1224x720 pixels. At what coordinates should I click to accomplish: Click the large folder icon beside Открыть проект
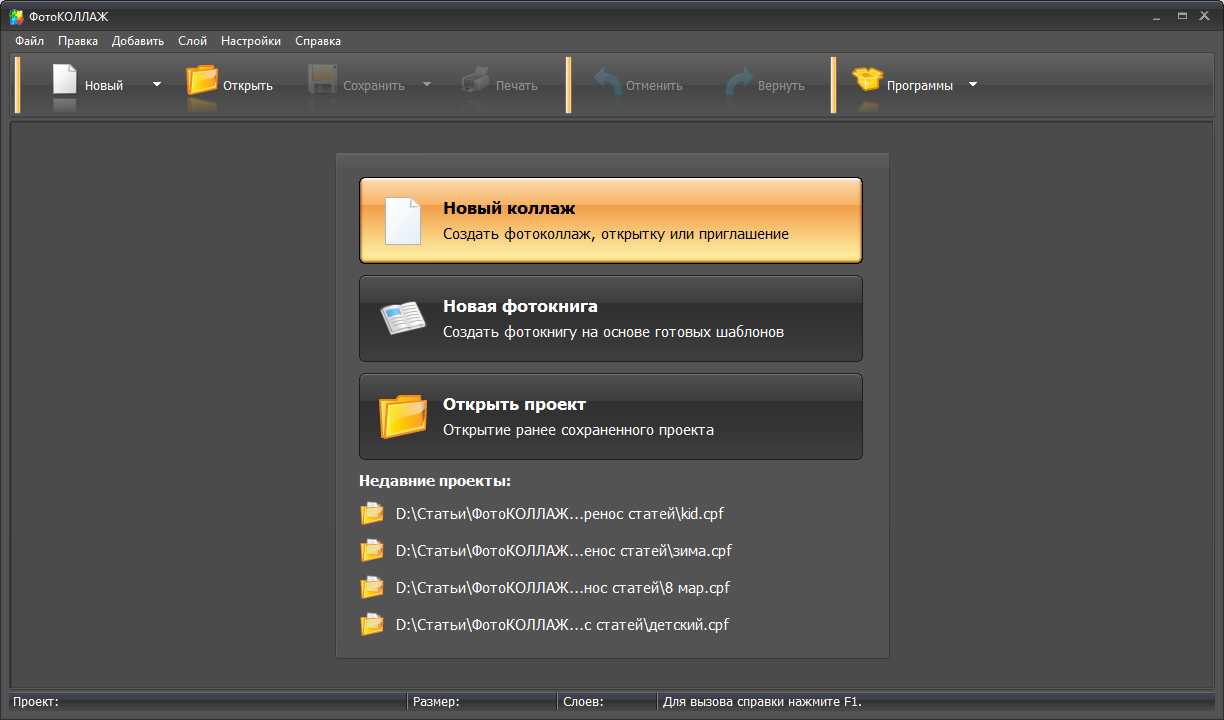tap(402, 416)
